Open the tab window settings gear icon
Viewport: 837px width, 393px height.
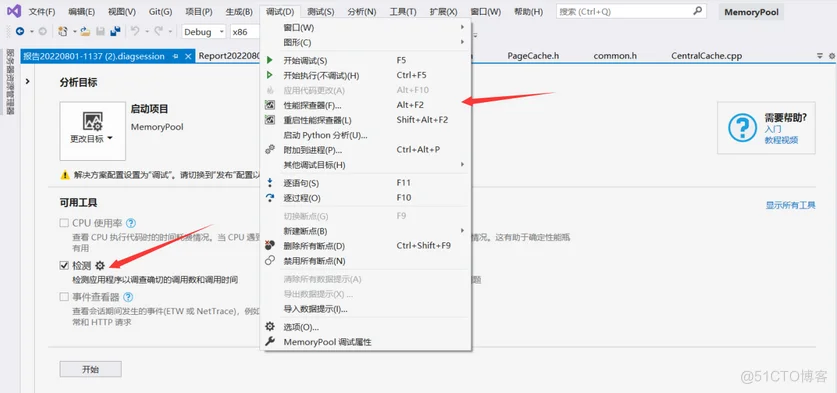coord(831,56)
